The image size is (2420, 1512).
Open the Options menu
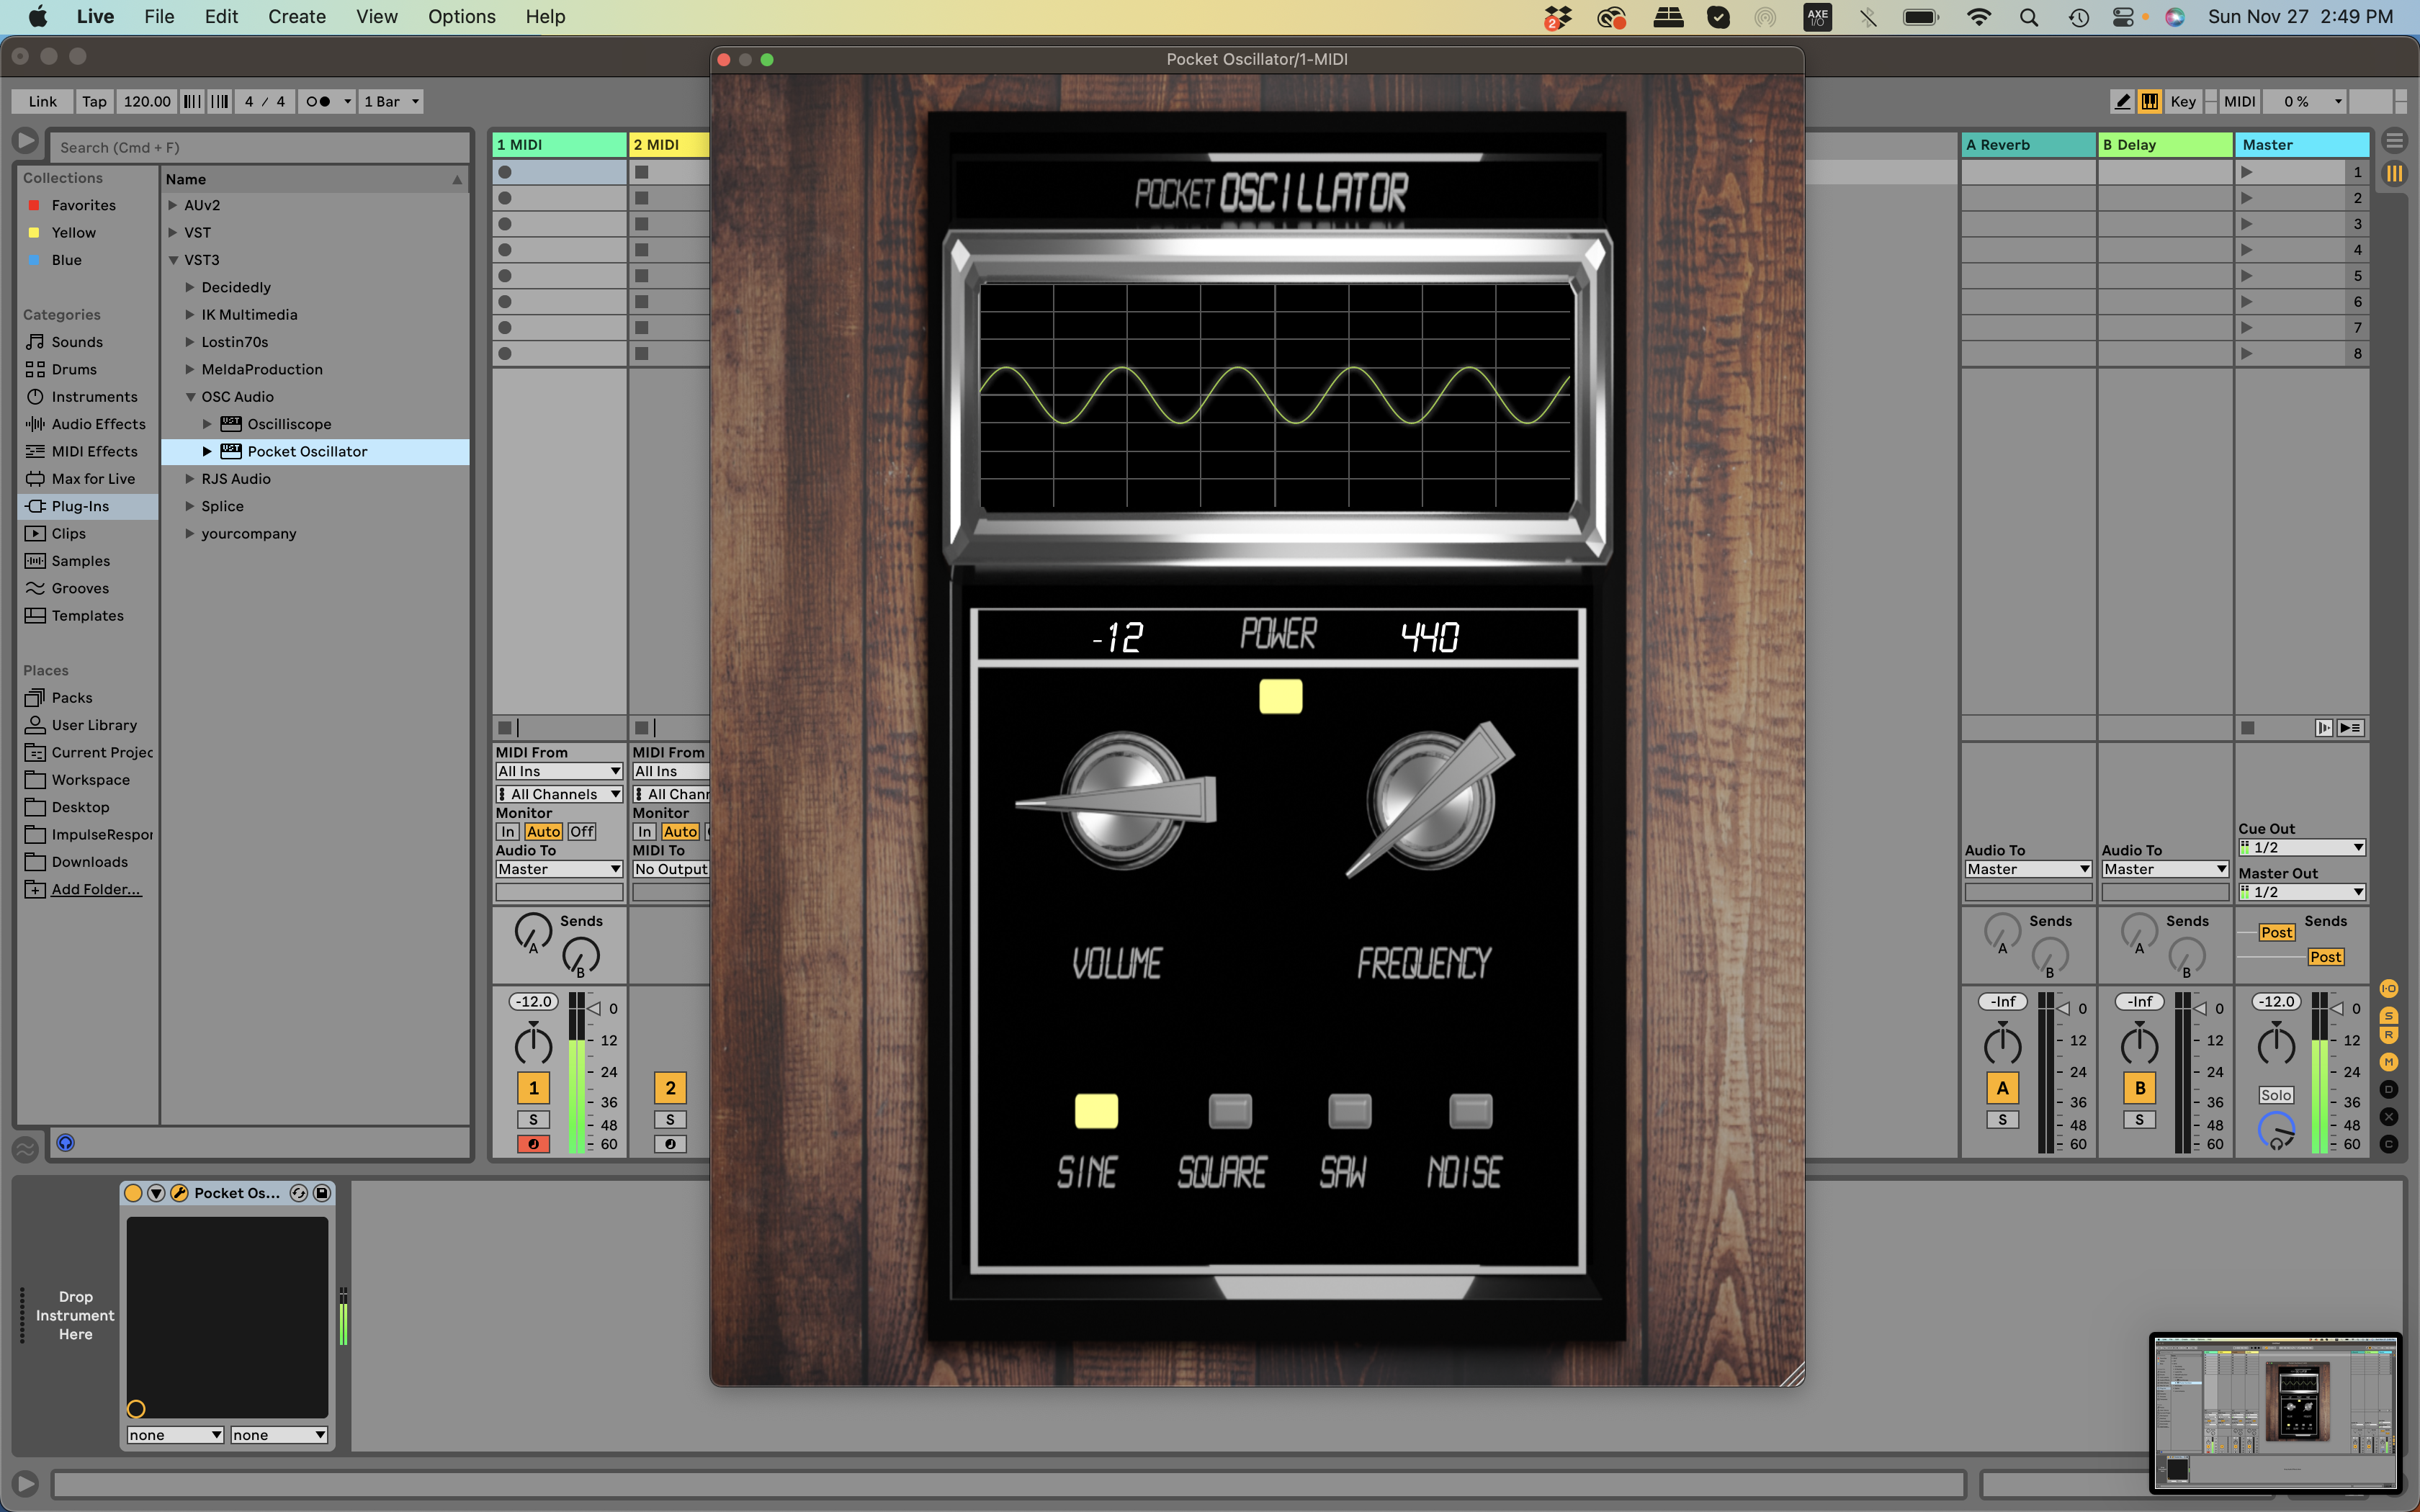[x=461, y=16]
